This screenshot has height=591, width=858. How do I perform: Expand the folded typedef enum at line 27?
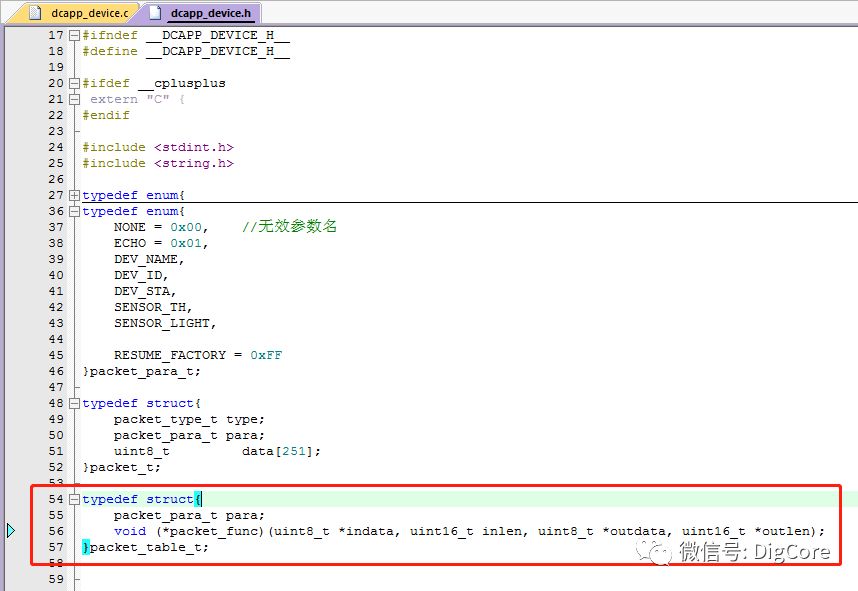pos(74,195)
